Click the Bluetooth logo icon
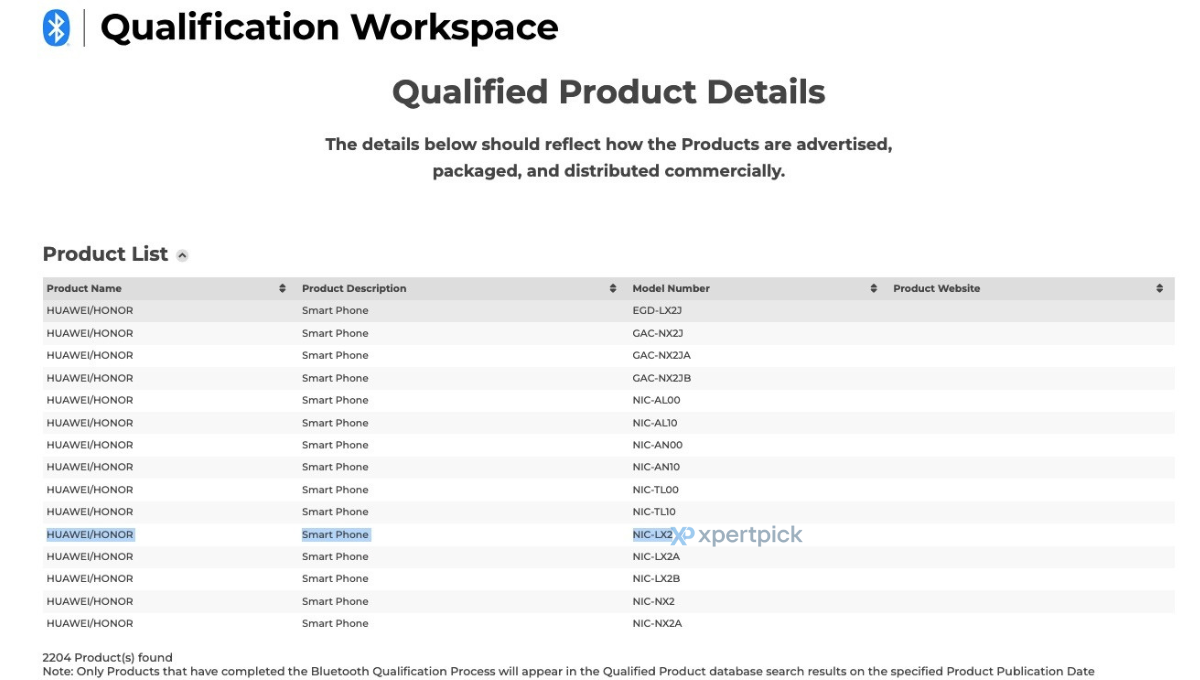This screenshot has height=680, width=1200. [56, 28]
